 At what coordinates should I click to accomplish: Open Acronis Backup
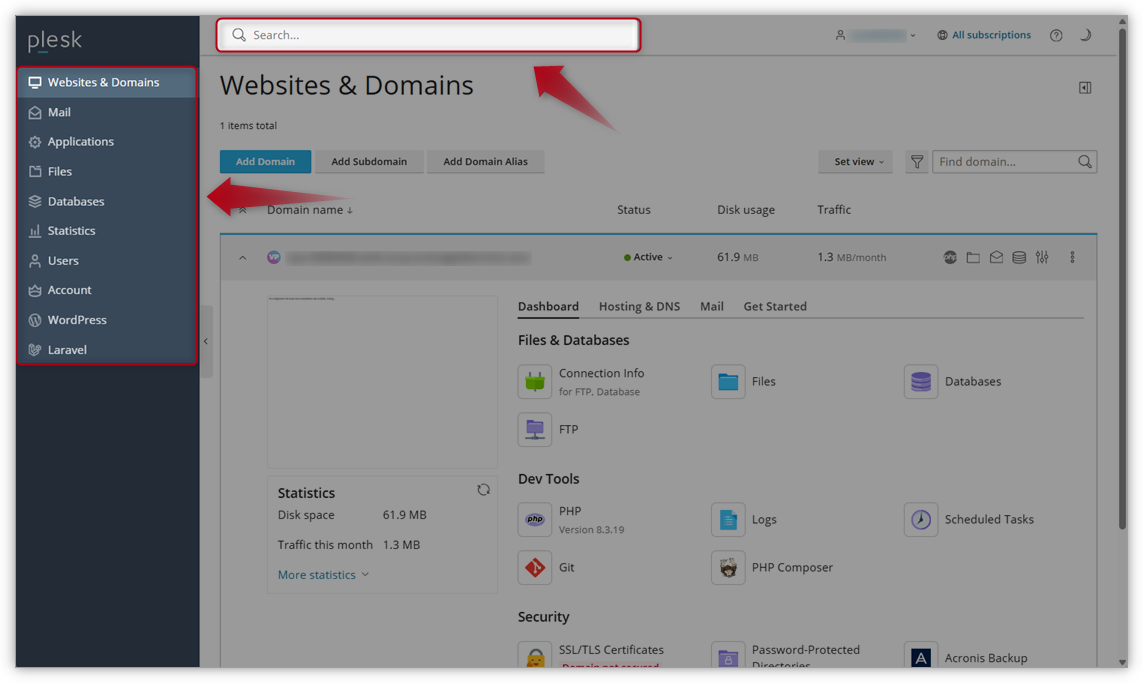click(x=987, y=657)
